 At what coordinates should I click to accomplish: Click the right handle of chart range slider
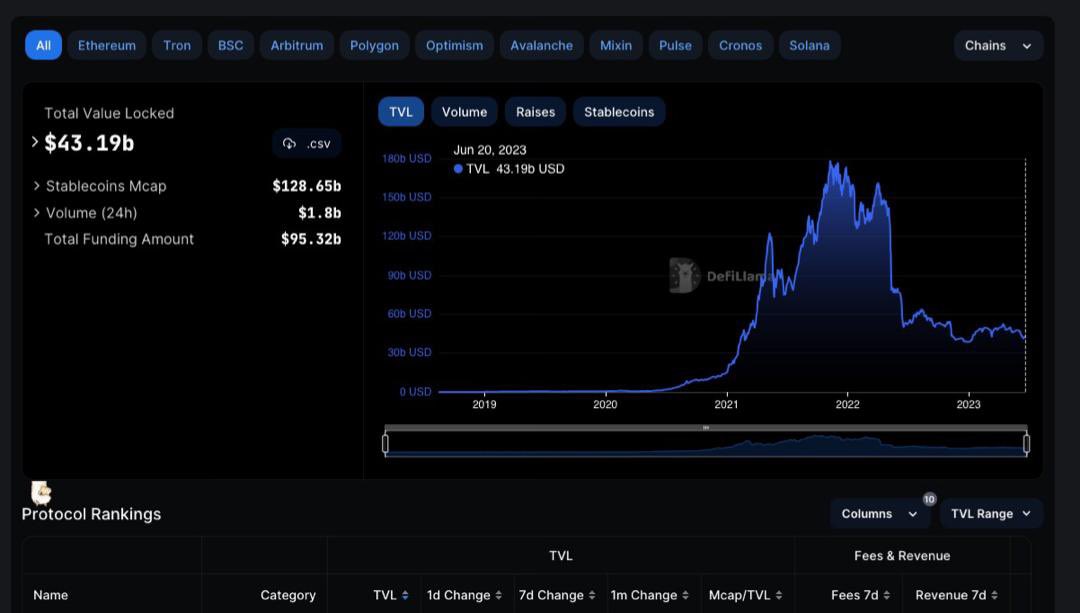(1026, 444)
